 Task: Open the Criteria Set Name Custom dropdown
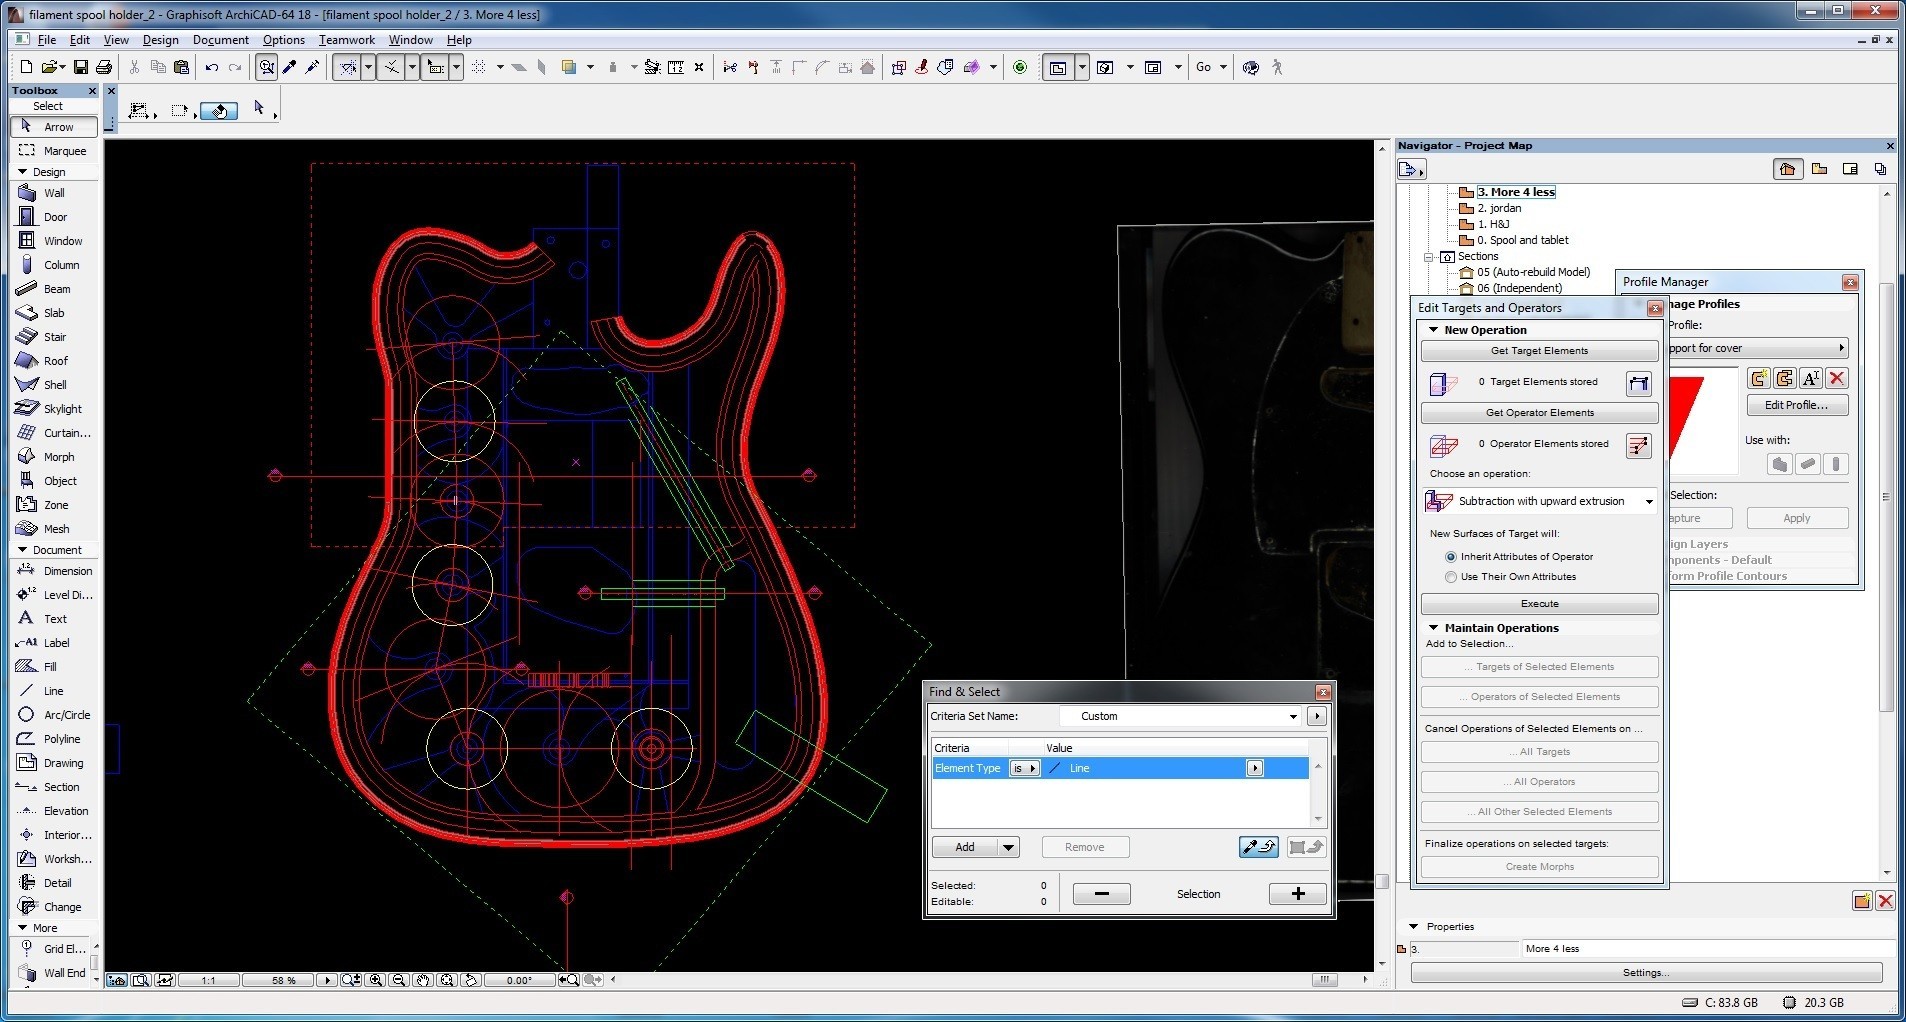click(x=1180, y=716)
